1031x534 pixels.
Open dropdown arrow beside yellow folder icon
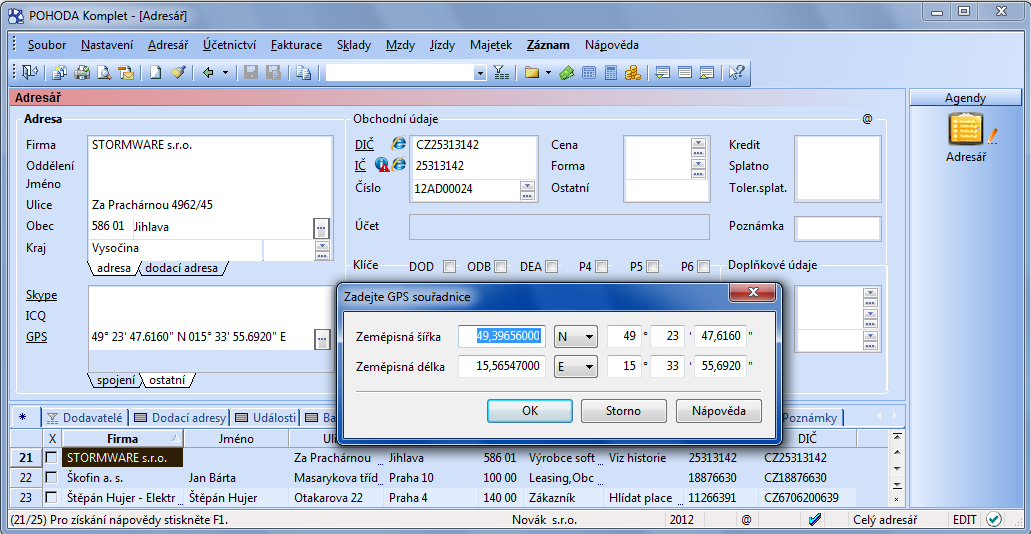click(x=548, y=72)
